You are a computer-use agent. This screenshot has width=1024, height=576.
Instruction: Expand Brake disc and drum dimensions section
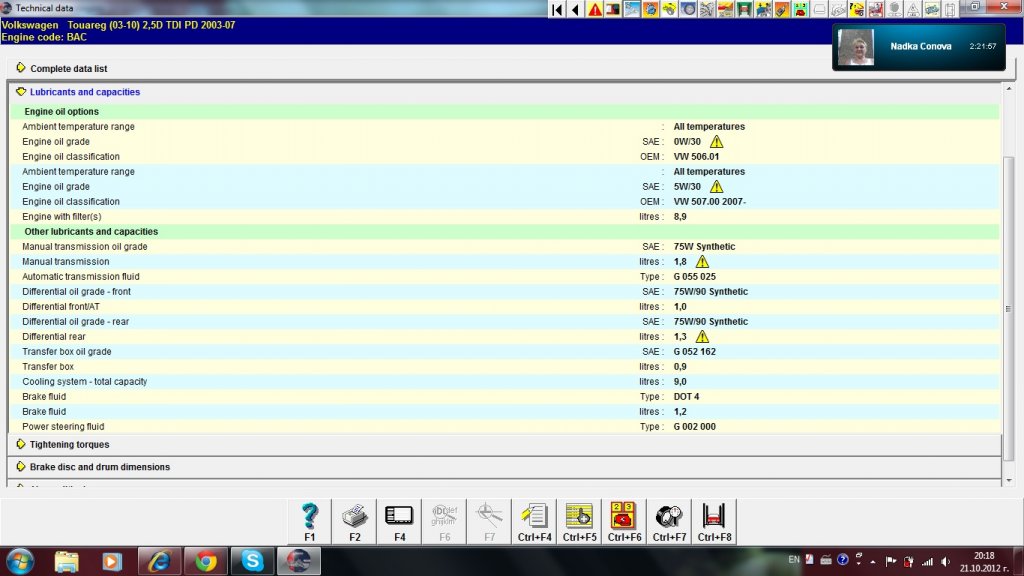(99, 467)
